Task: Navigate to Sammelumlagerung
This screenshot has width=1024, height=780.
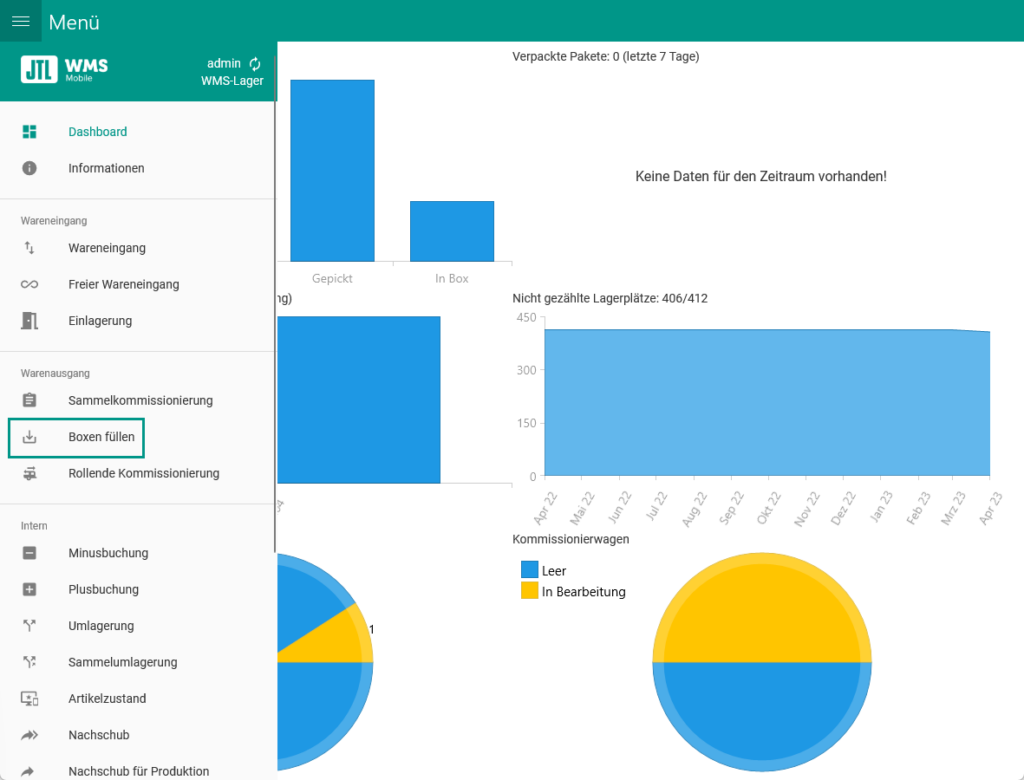Action: tap(121, 661)
